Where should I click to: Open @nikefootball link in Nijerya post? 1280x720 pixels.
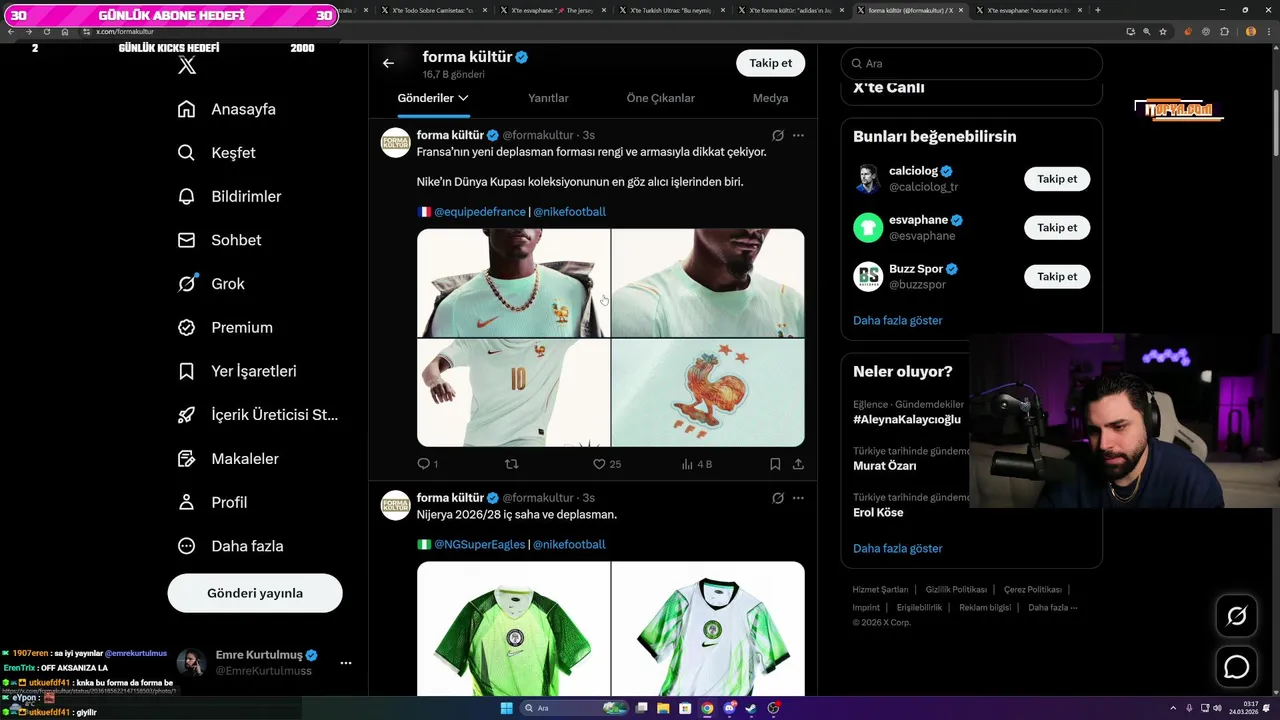click(x=569, y=545)
